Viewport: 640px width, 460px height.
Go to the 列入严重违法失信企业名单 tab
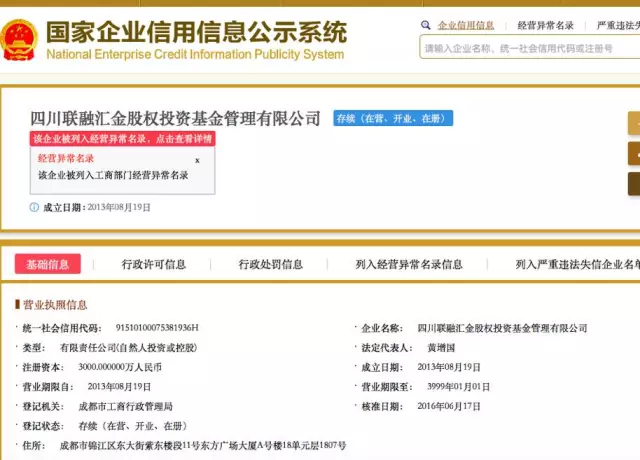pos(577,264)
